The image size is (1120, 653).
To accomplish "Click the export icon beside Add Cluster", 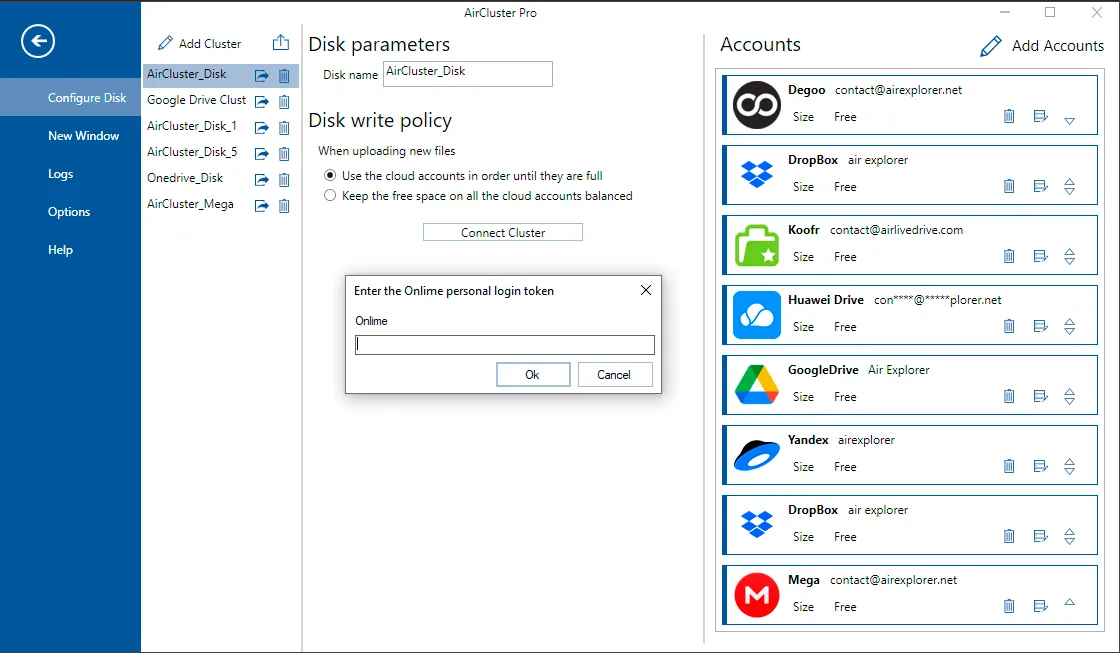I will coord(281,43).
